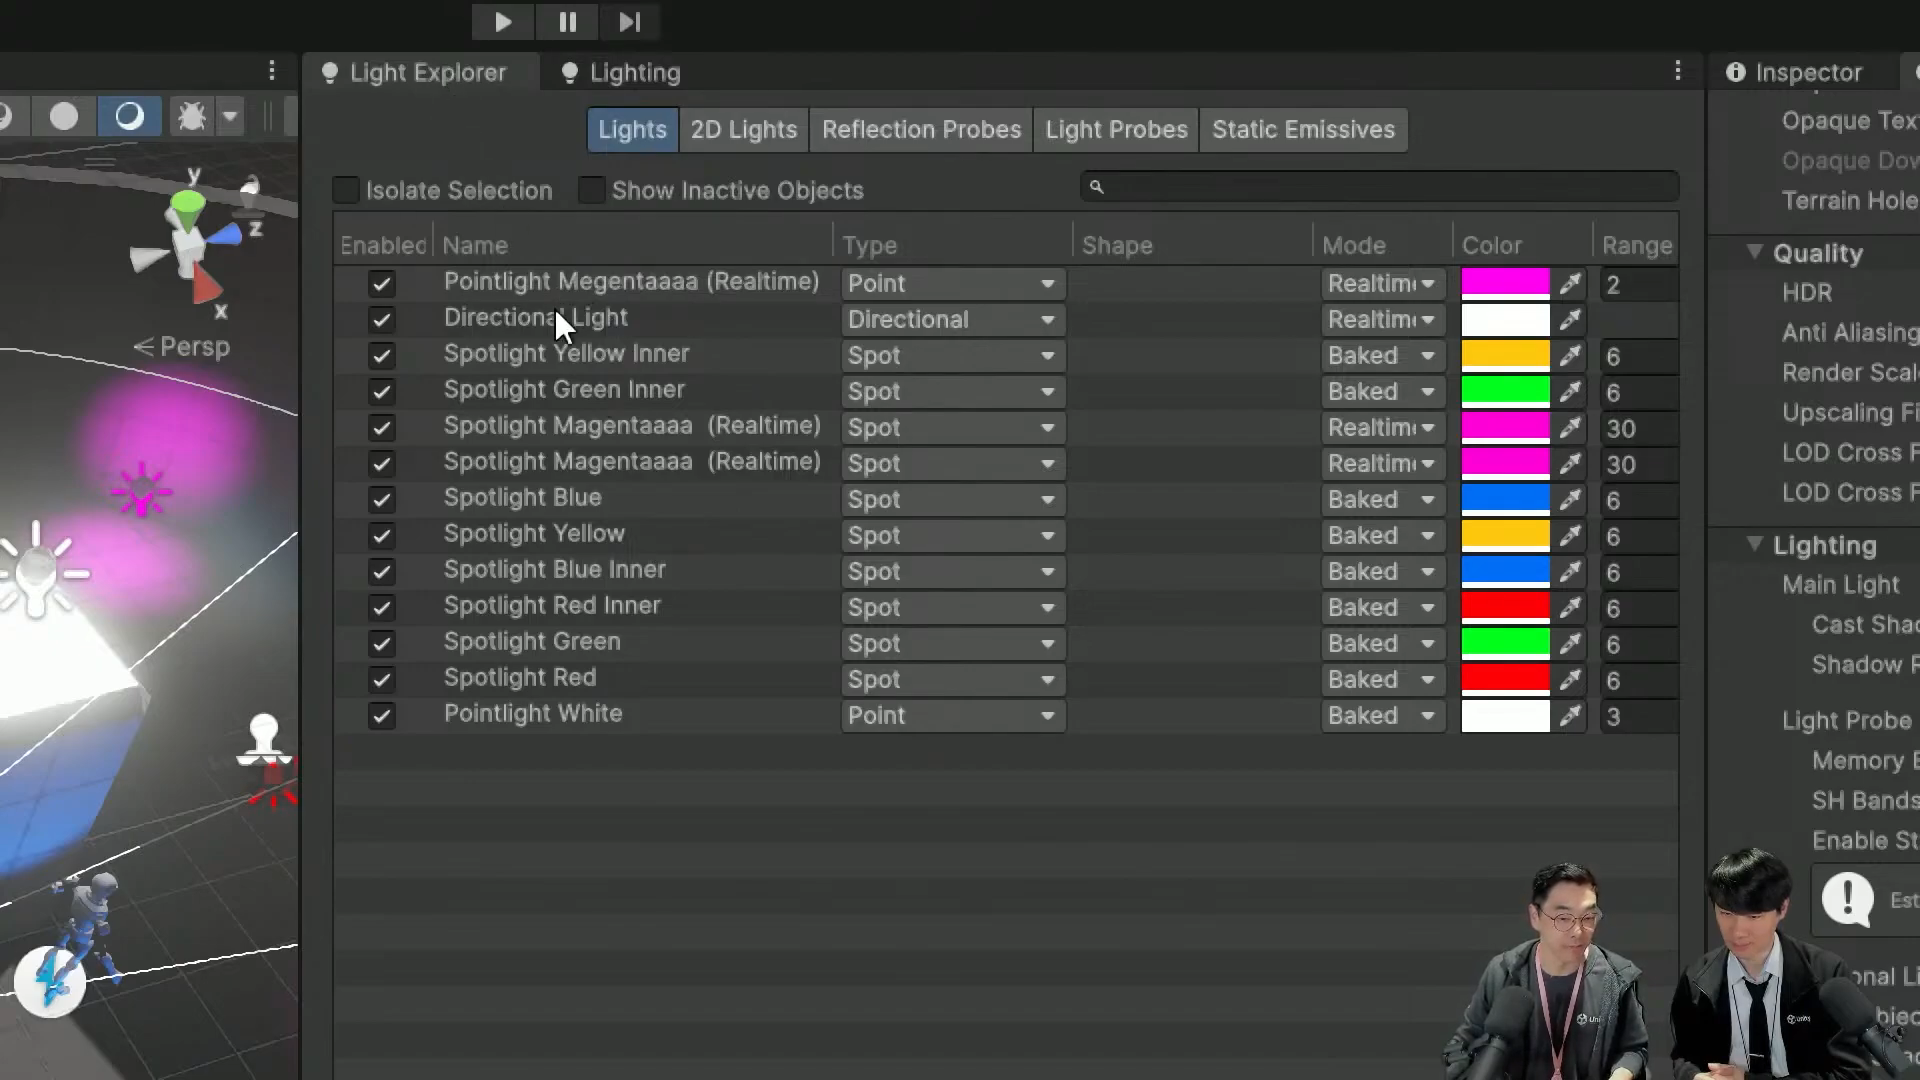The width and height of the screenshot is (1920, 1080).
Task: Click the pink point light gizmo in scene
Action: click(141, 490)
